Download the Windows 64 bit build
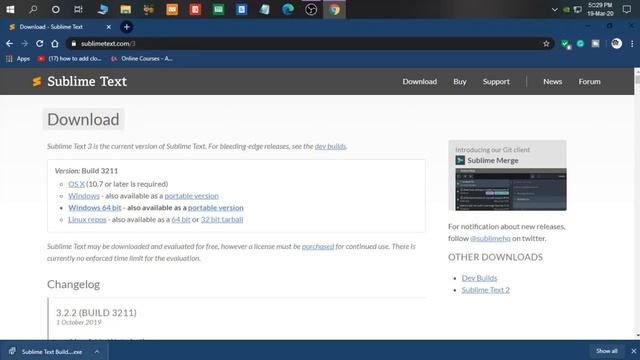 click(95, 208)
